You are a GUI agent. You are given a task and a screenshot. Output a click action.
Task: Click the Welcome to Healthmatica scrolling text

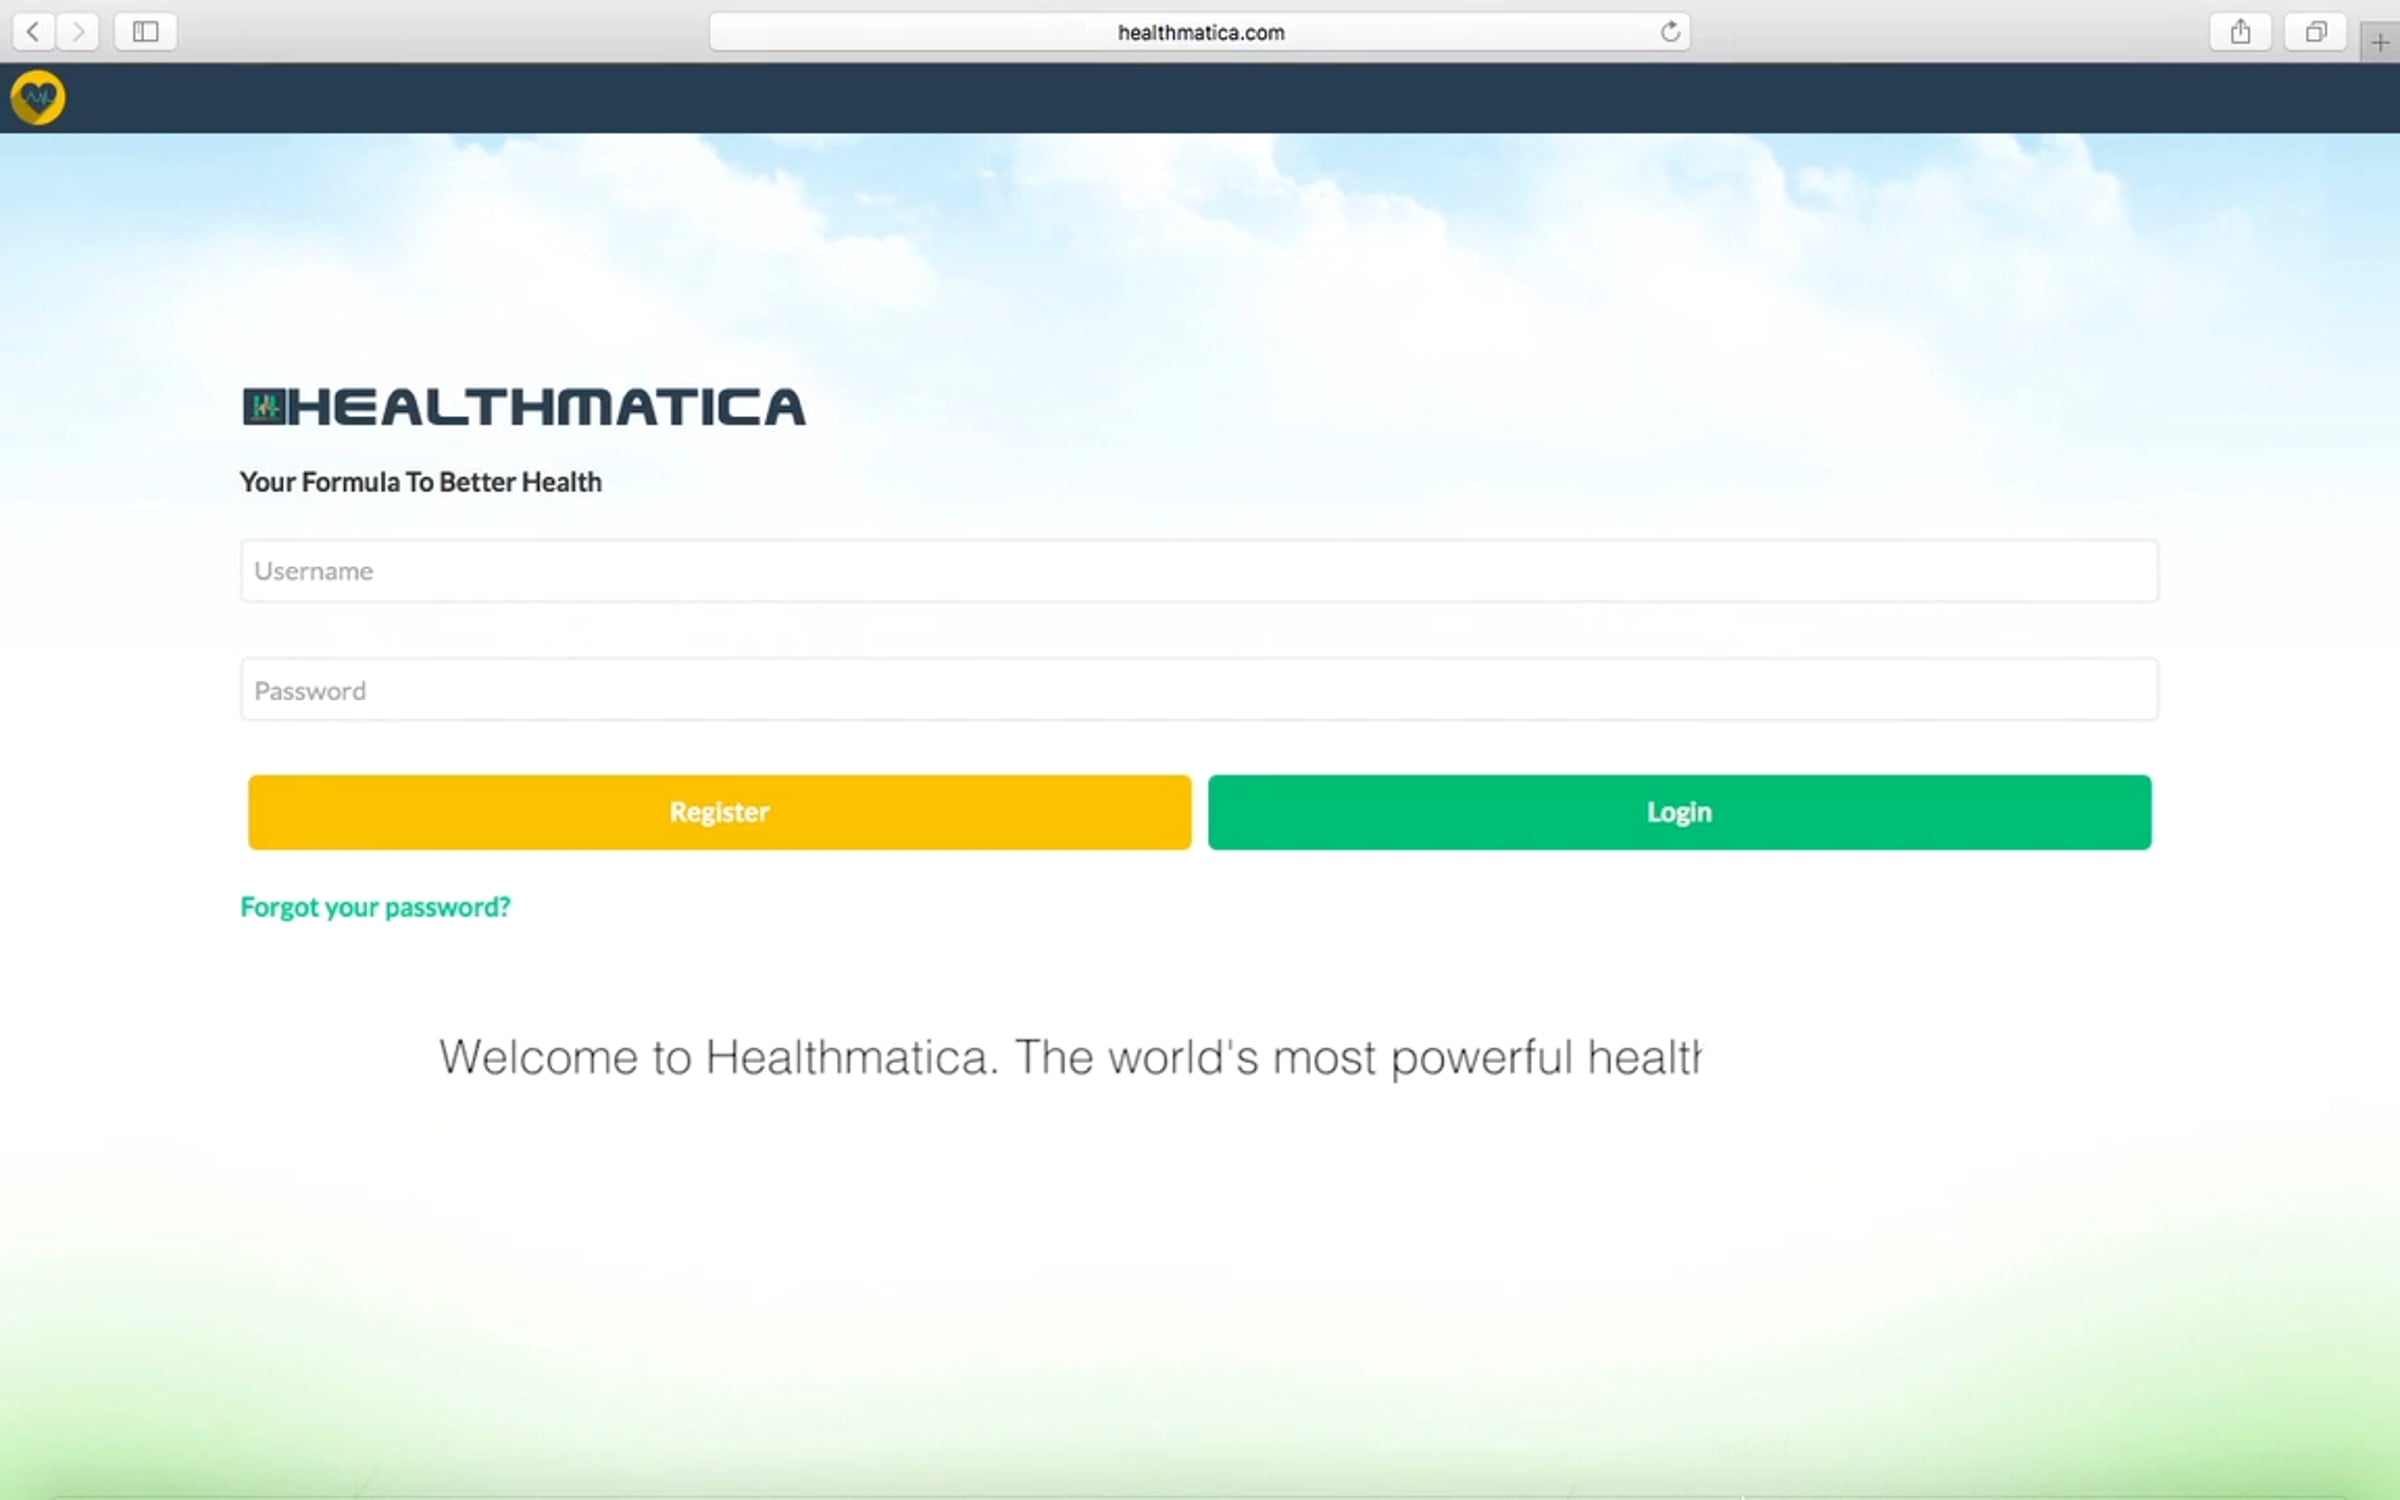1068,1057
